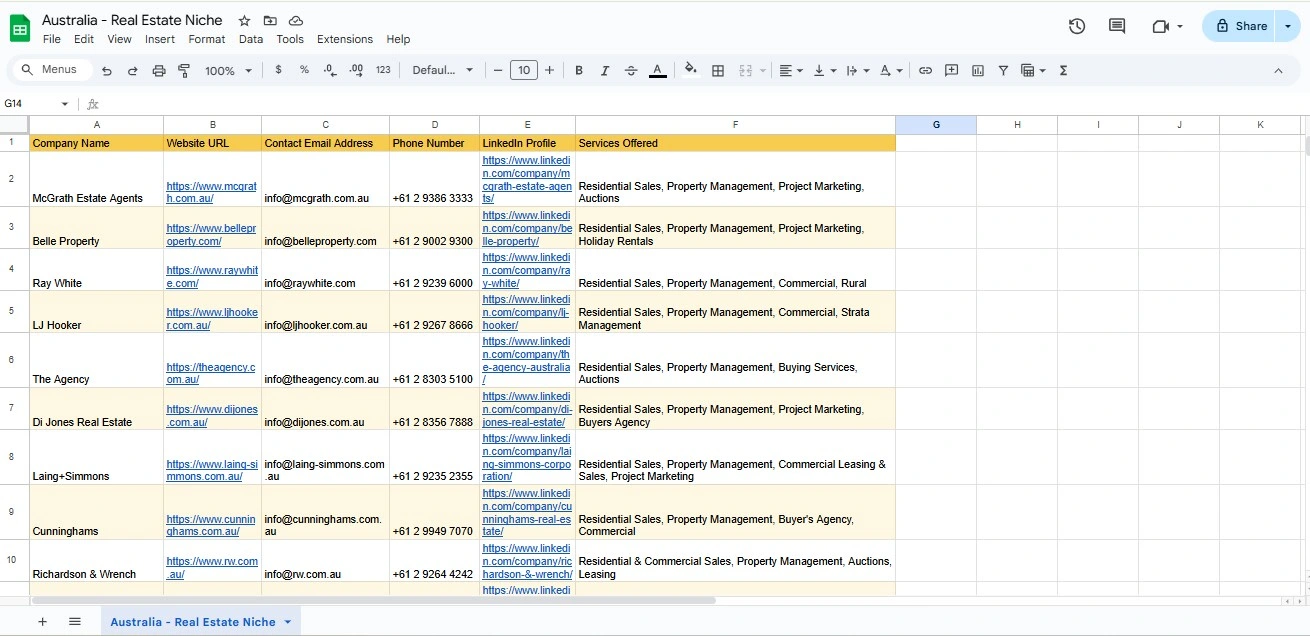Open the View menu
The image size is (1310, 636).
click(x=119, y=40)
